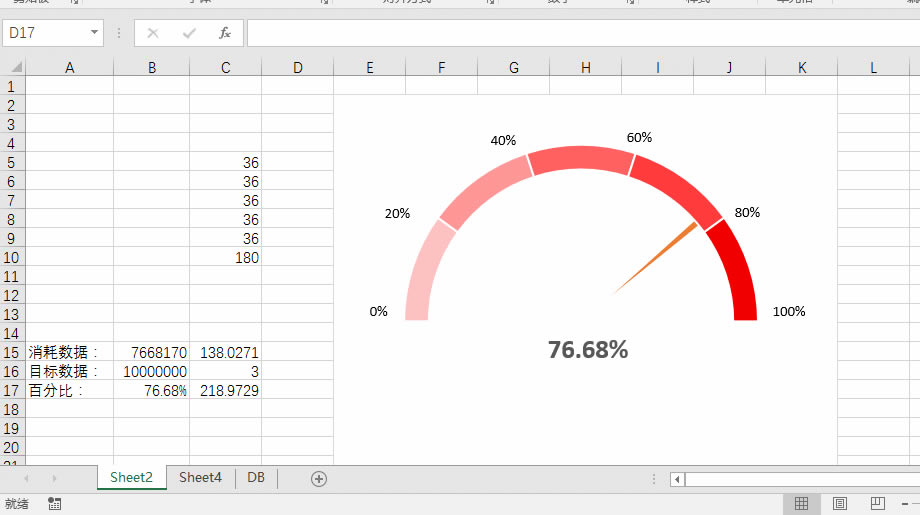Select column C header

pos(226,67)
